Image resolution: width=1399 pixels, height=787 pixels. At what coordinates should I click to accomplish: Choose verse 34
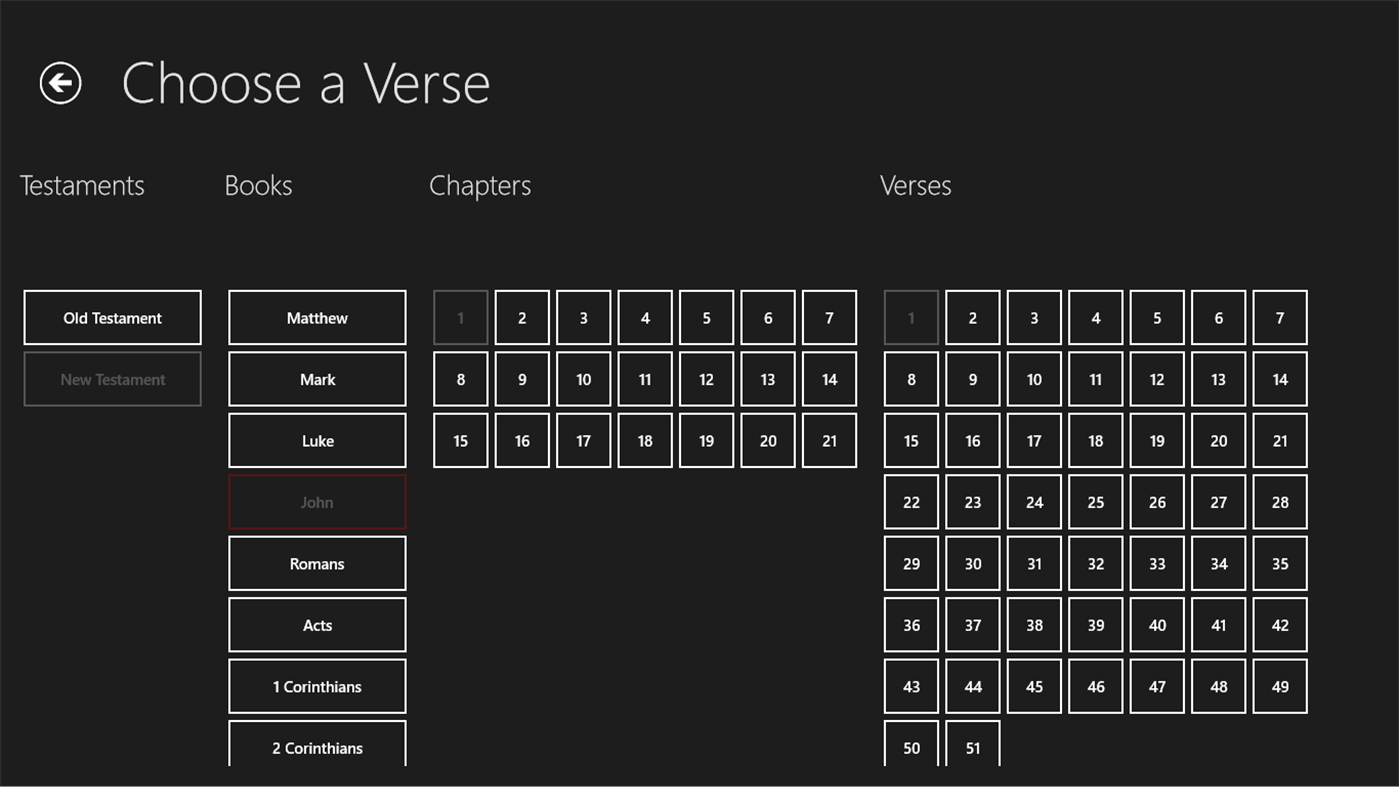1218,563
